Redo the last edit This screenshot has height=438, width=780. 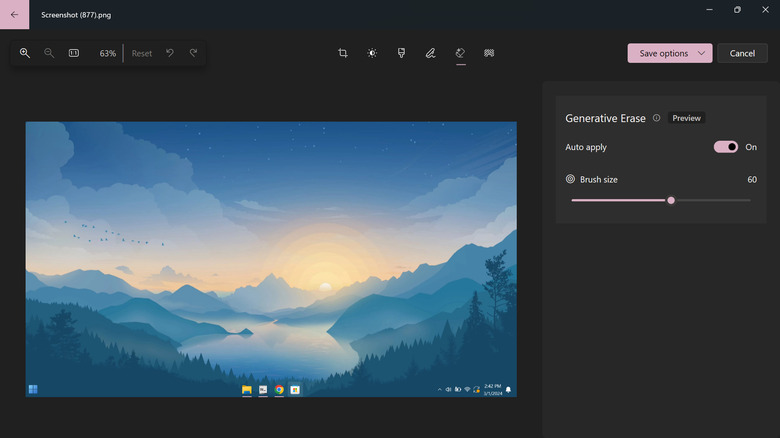point(194,53)
